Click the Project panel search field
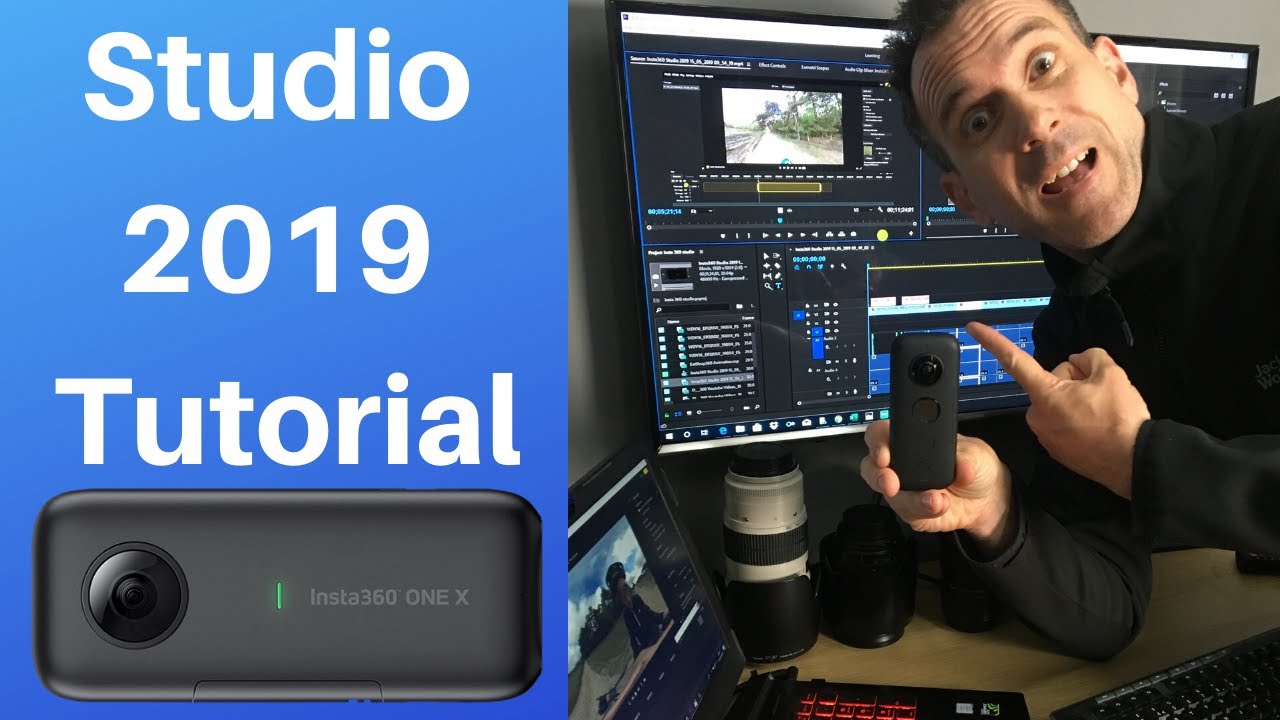Screen dimensions: 1280x720 point(693,309)
